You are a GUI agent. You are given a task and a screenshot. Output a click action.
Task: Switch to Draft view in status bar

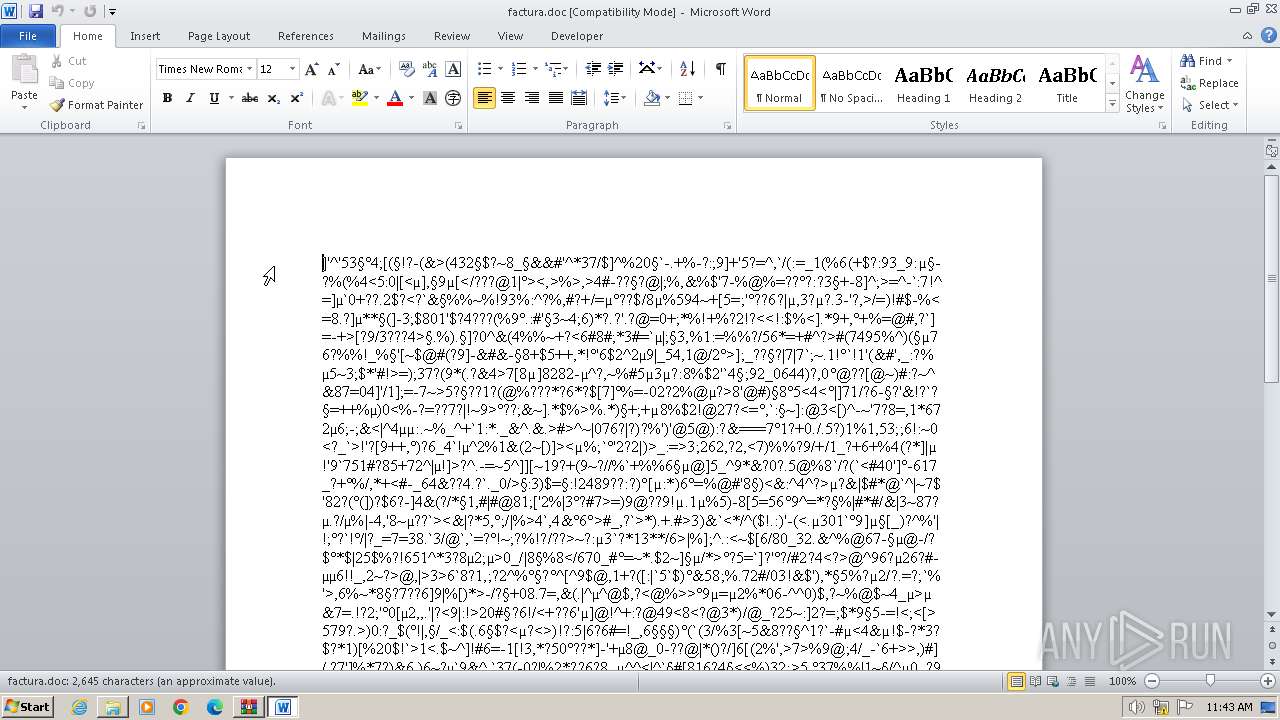click(x=1088, y=681)
